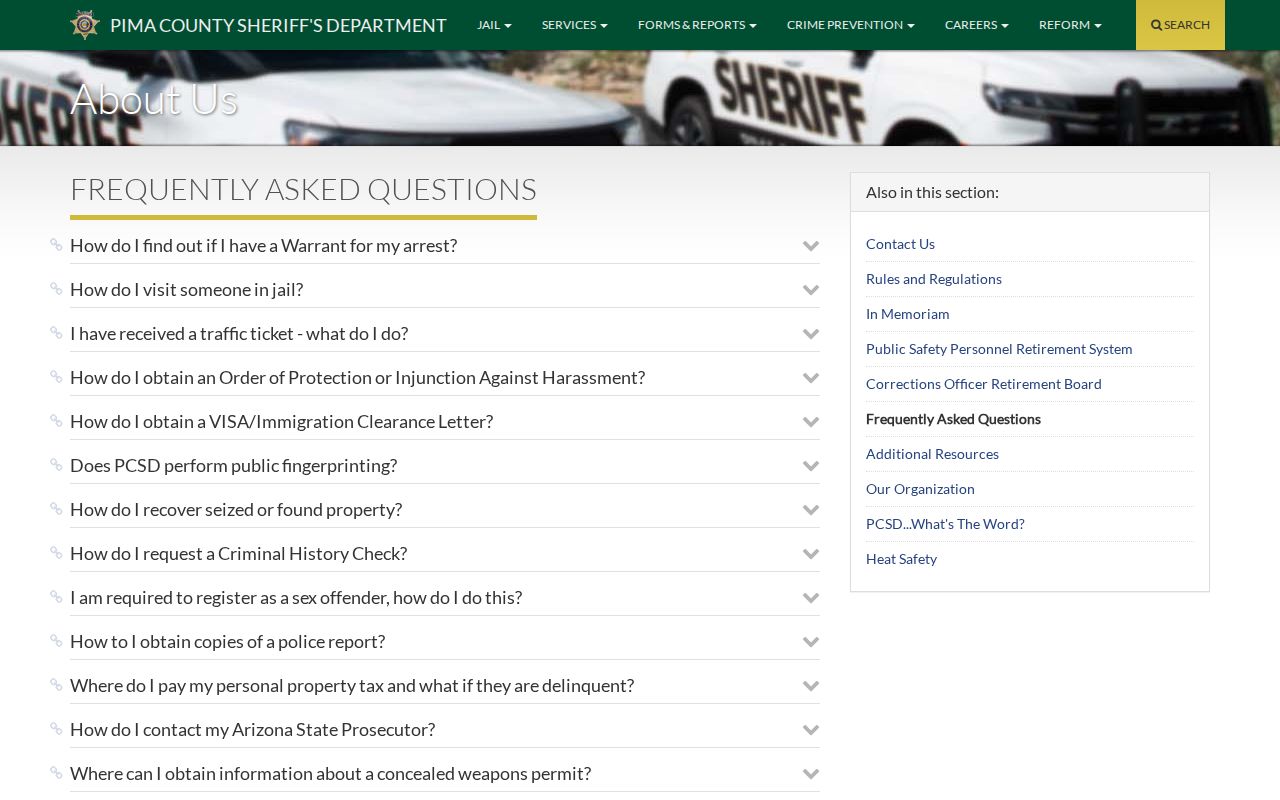
Task: Click the link icon beside sex offender registration
Action: [x=56, y=597]
